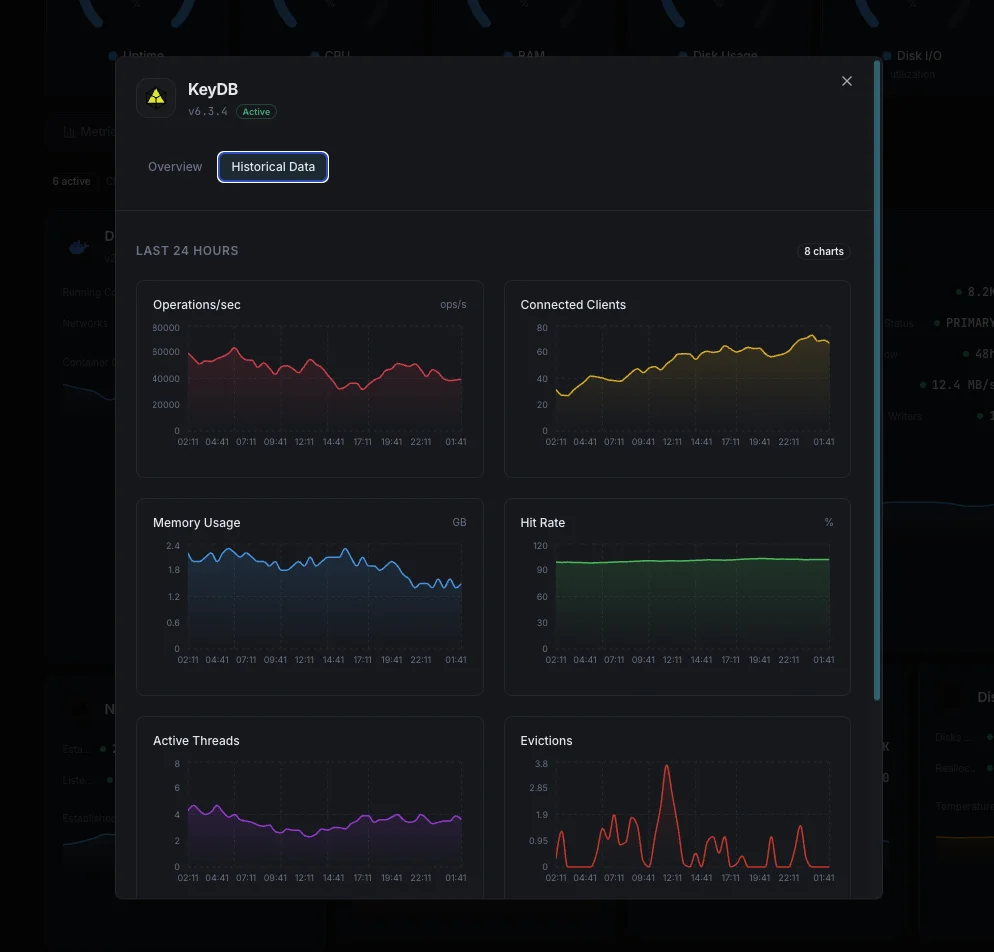The image size is (994, 952).
Task: Click the GB unit on Memory Usage
Action: [x=460, y=522]
